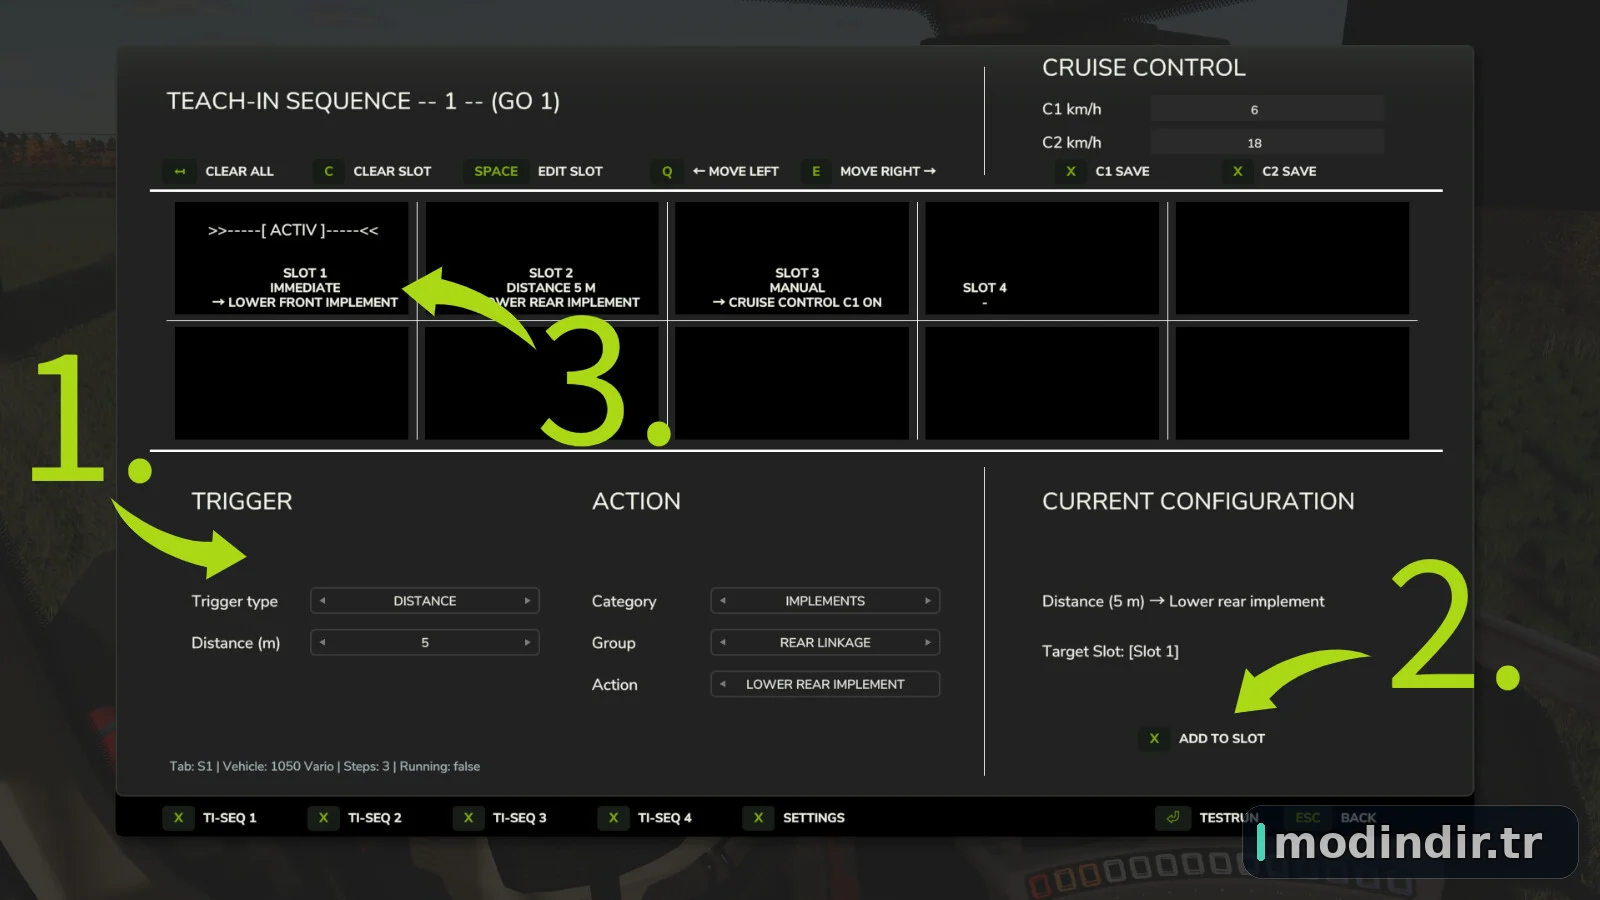Click the "CRUISE CONTROL" heading
Image resolution: width=1600 pixels, height=900 pixels.
pyautogui.click(x=1144, y=68)
